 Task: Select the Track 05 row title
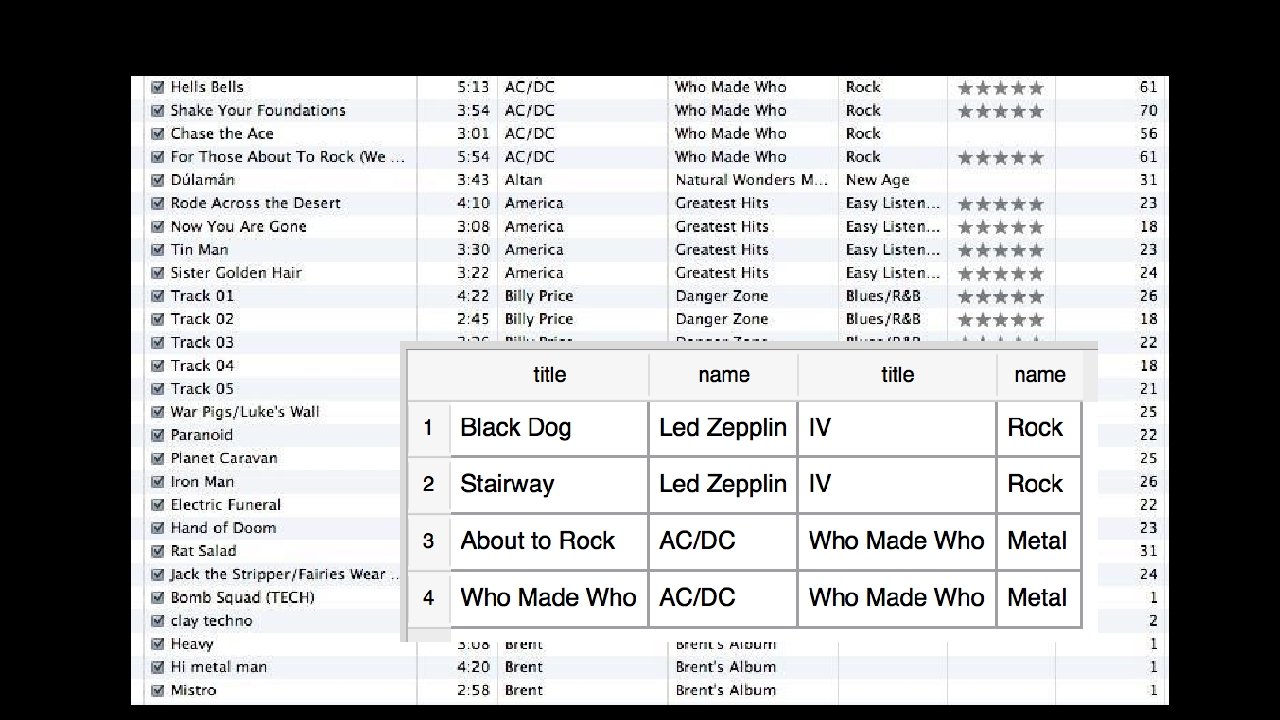202,388
